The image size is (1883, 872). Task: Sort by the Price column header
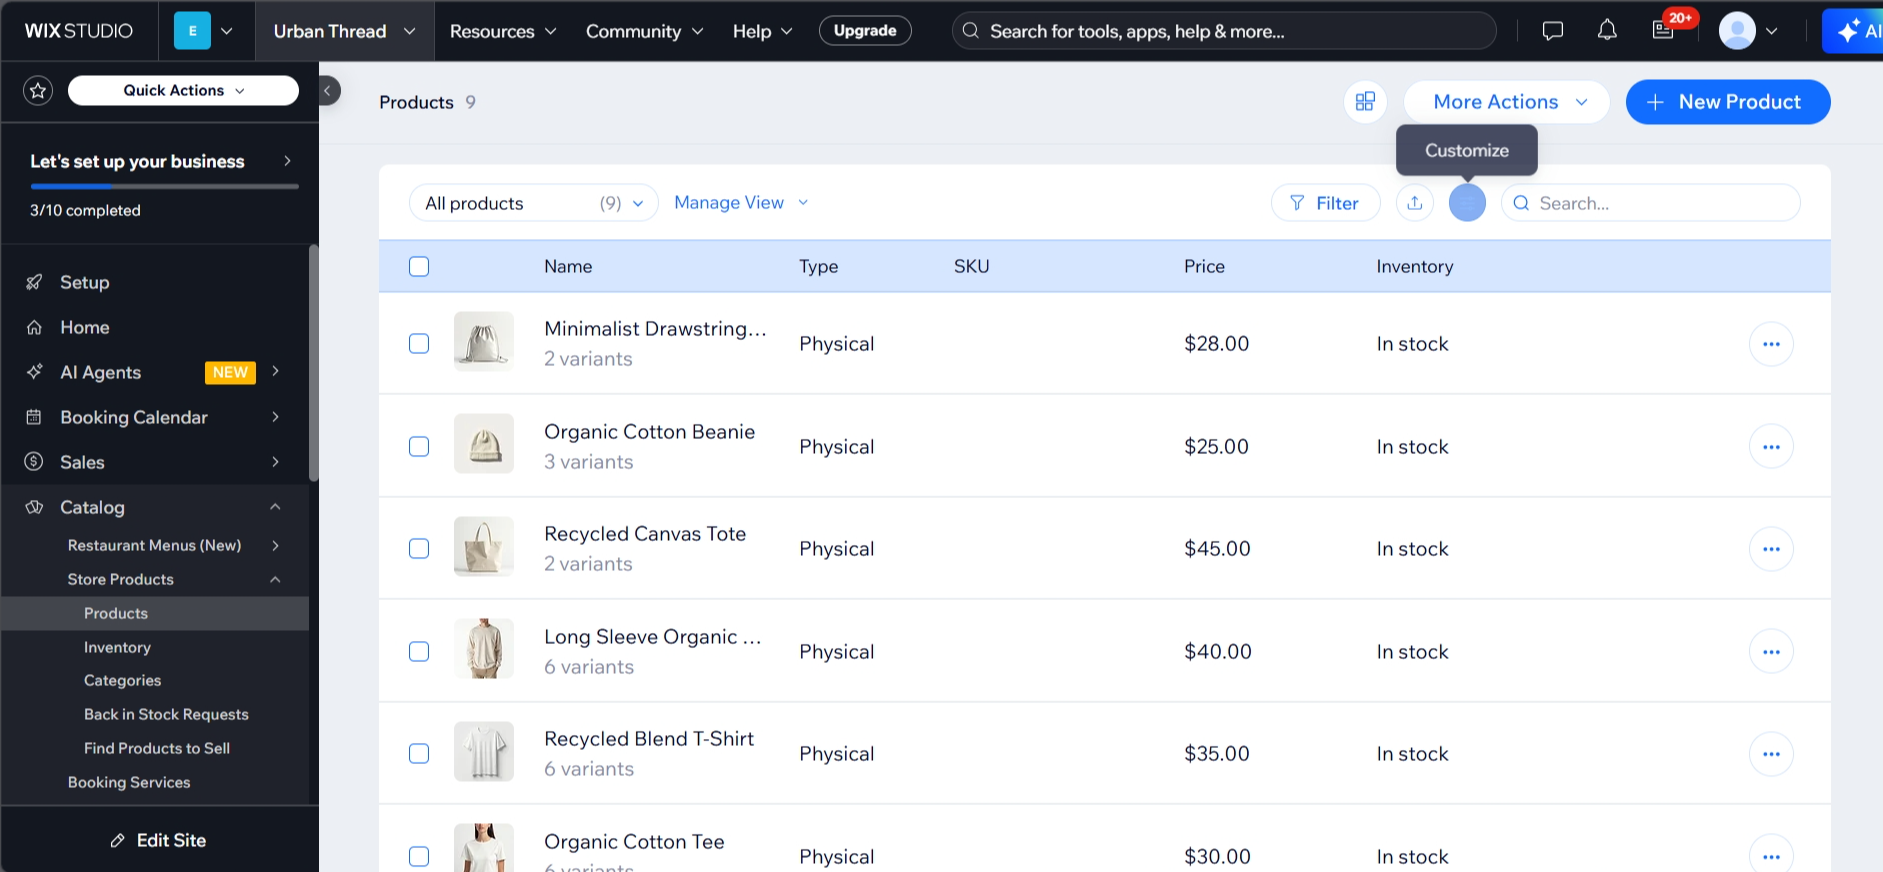1204,267
